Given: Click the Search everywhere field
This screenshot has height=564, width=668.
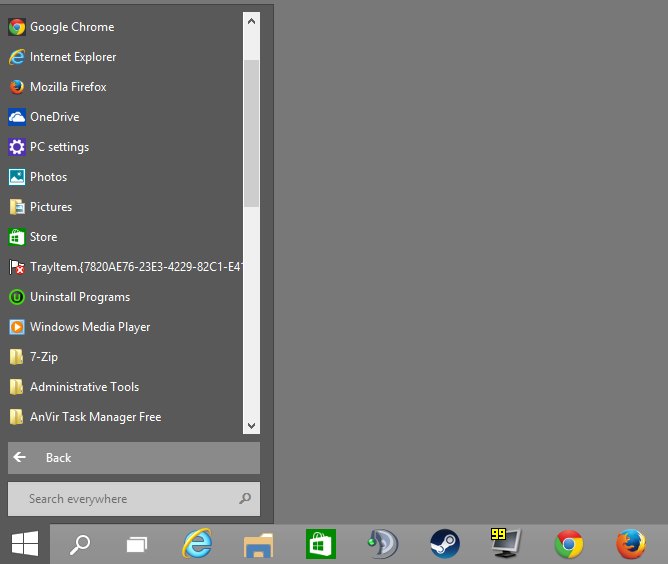Looking at the screenshot, I should tap(134, 499).
